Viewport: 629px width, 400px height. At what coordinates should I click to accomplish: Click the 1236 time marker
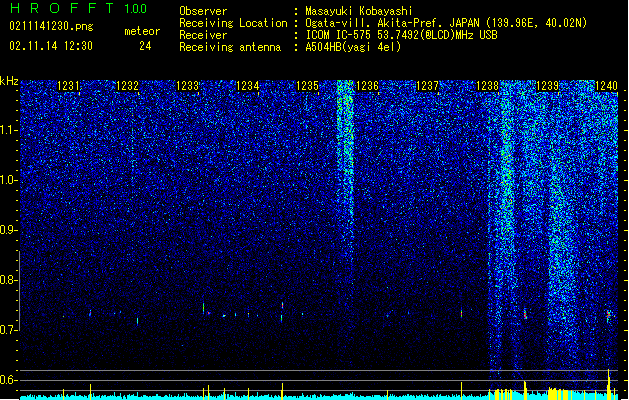point(367,86)
